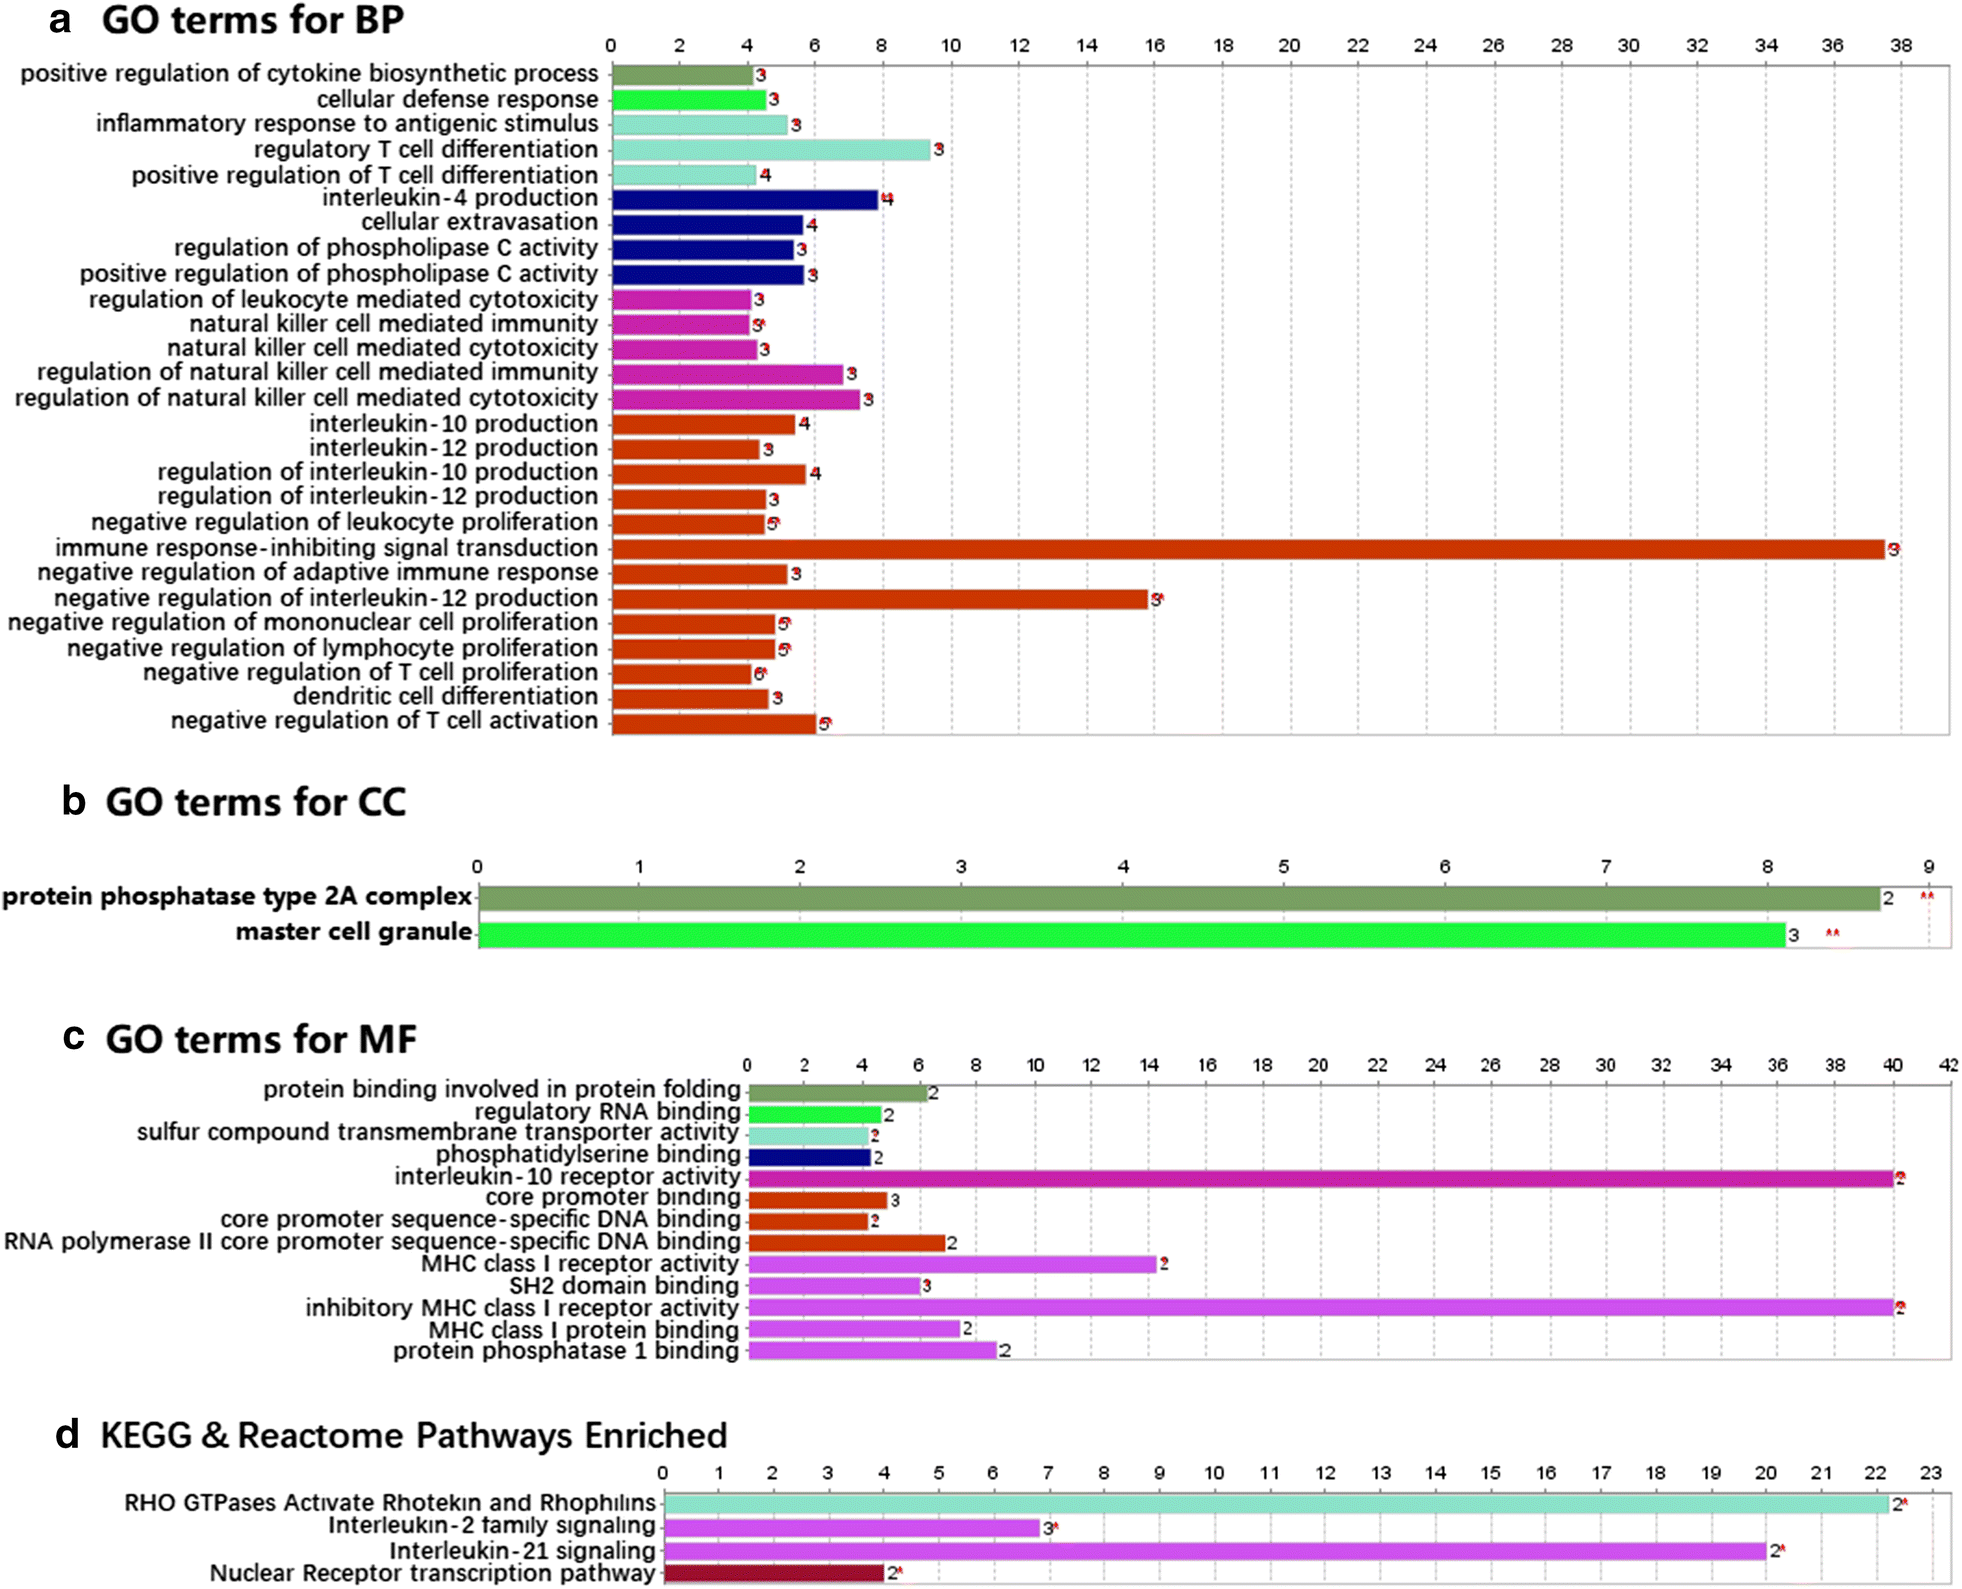
Task: Click label 'core promoter sequence-specific DNA binding'
Action: [481, 1219]
